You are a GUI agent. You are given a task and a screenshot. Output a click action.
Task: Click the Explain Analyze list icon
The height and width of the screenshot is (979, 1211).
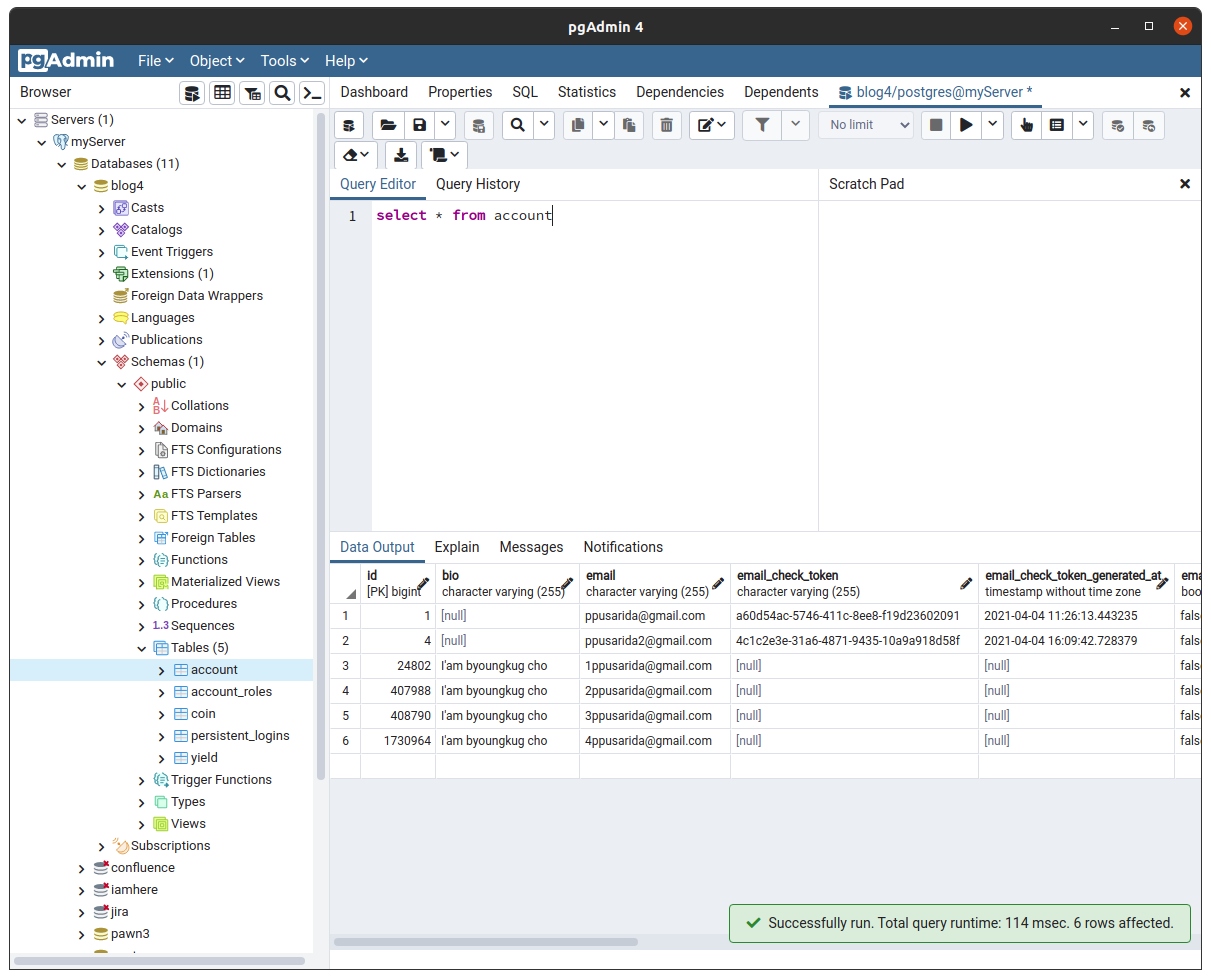[x=1057, y=125]
